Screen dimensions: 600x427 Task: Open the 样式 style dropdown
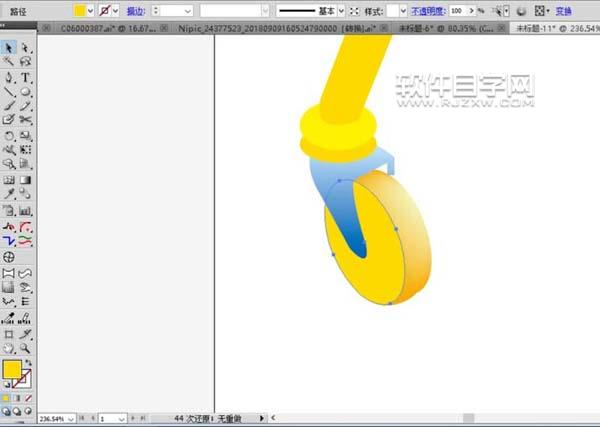[403, 11]
